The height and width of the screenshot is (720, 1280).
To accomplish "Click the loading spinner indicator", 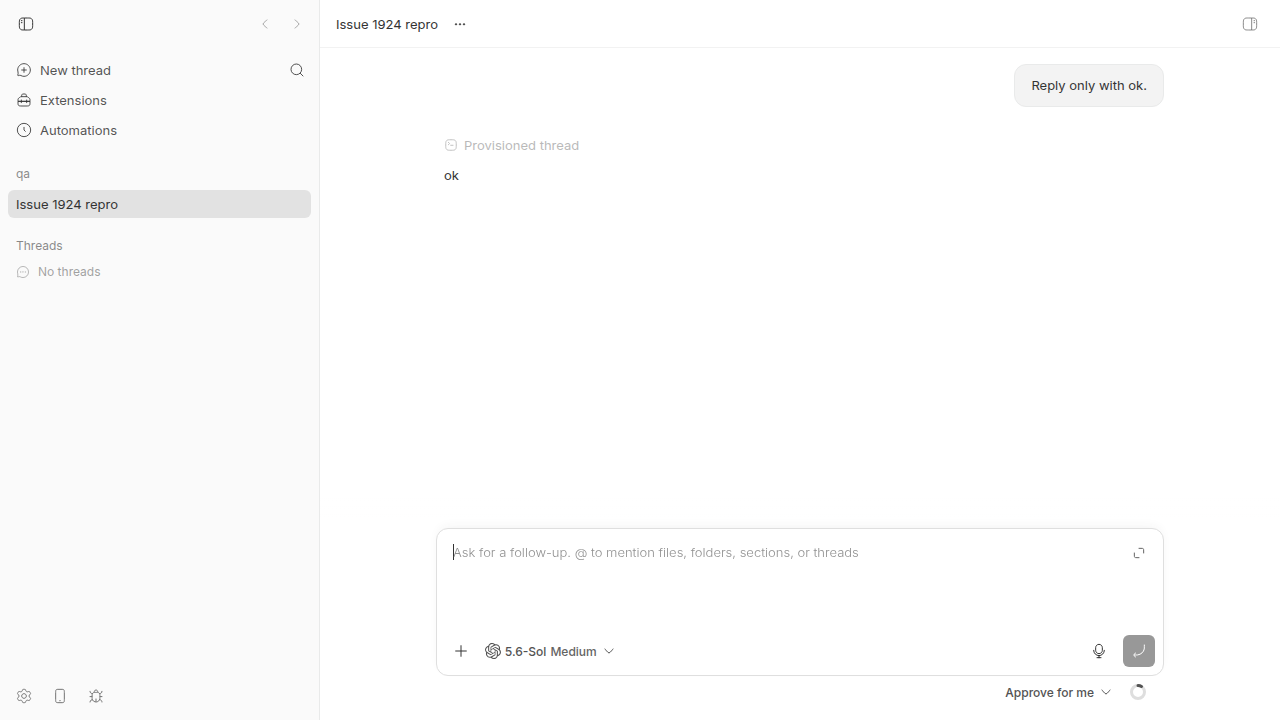I will [x=1138, y=692].
